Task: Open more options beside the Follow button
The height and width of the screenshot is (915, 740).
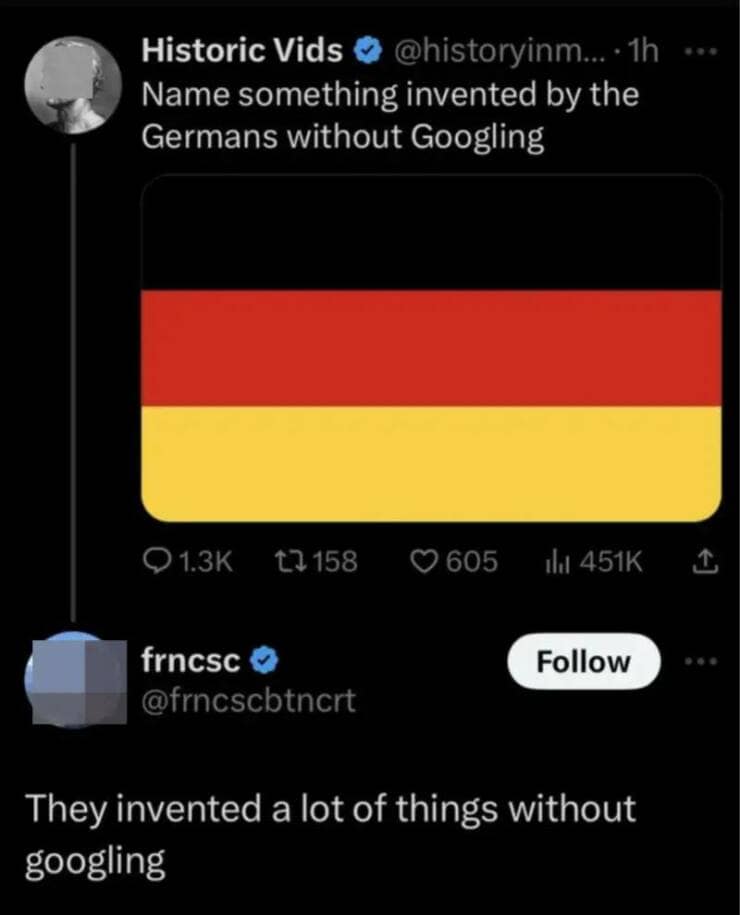Action: 702,661
